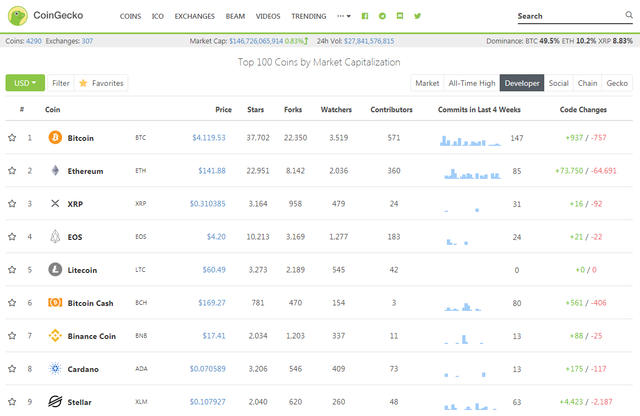Screen dimensions: 640x416
Task: Open Bitcoin price link $4,119.53
Action: pos(209,138)
